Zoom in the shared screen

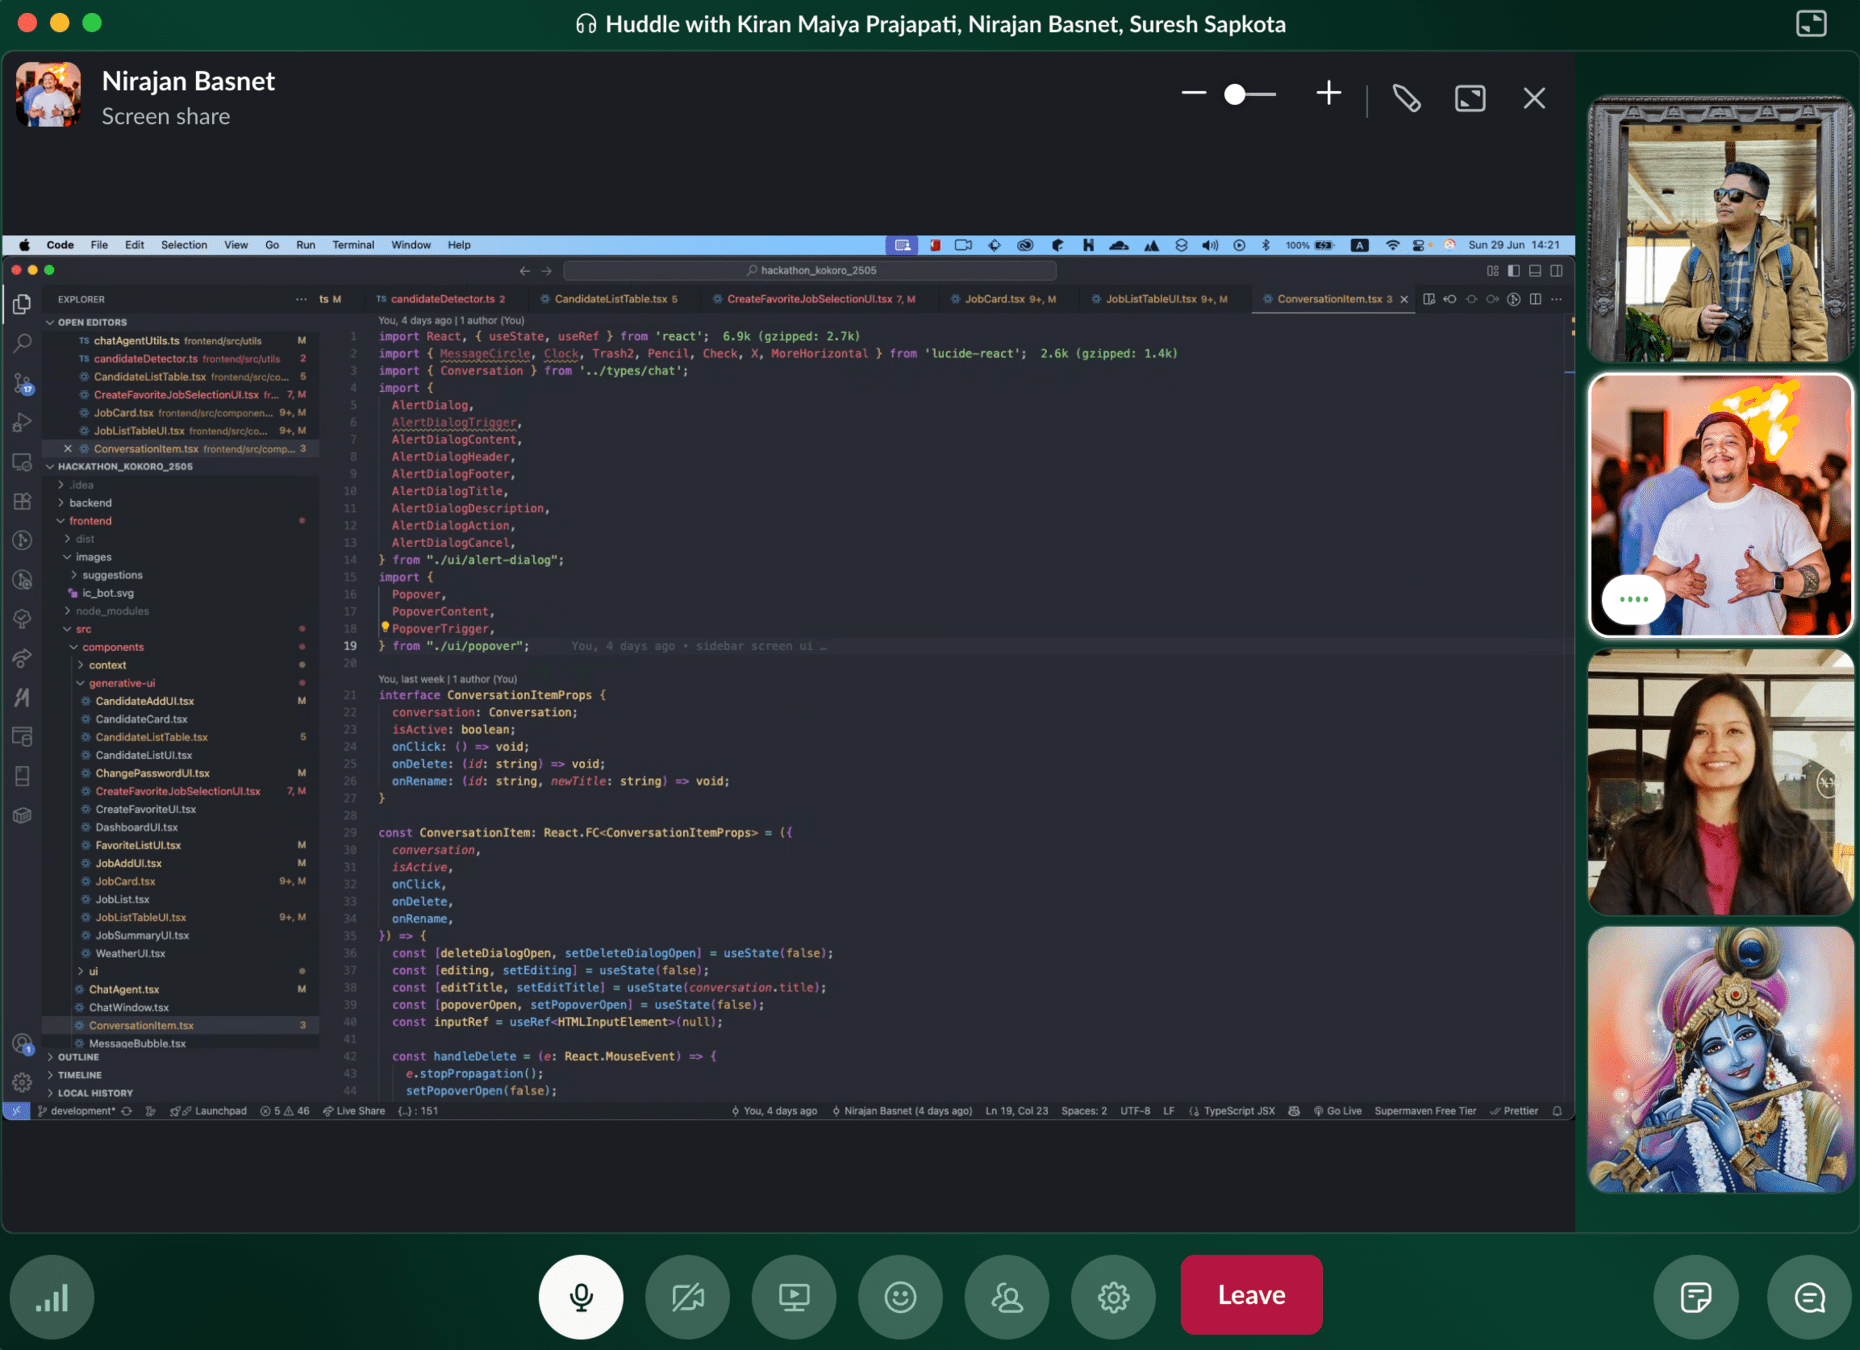click(x=1328, y=94)
